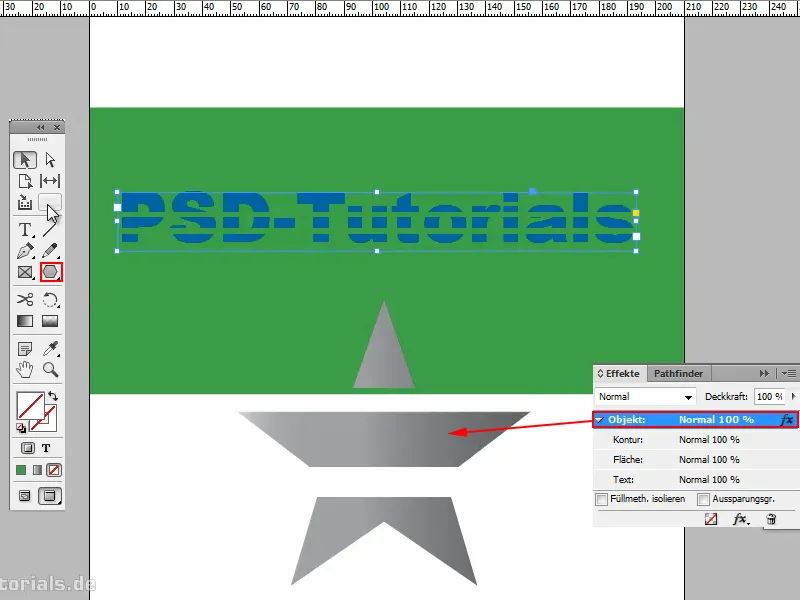Activate the Zoom magnifier tool
The image size is (800, 600).
50,369
